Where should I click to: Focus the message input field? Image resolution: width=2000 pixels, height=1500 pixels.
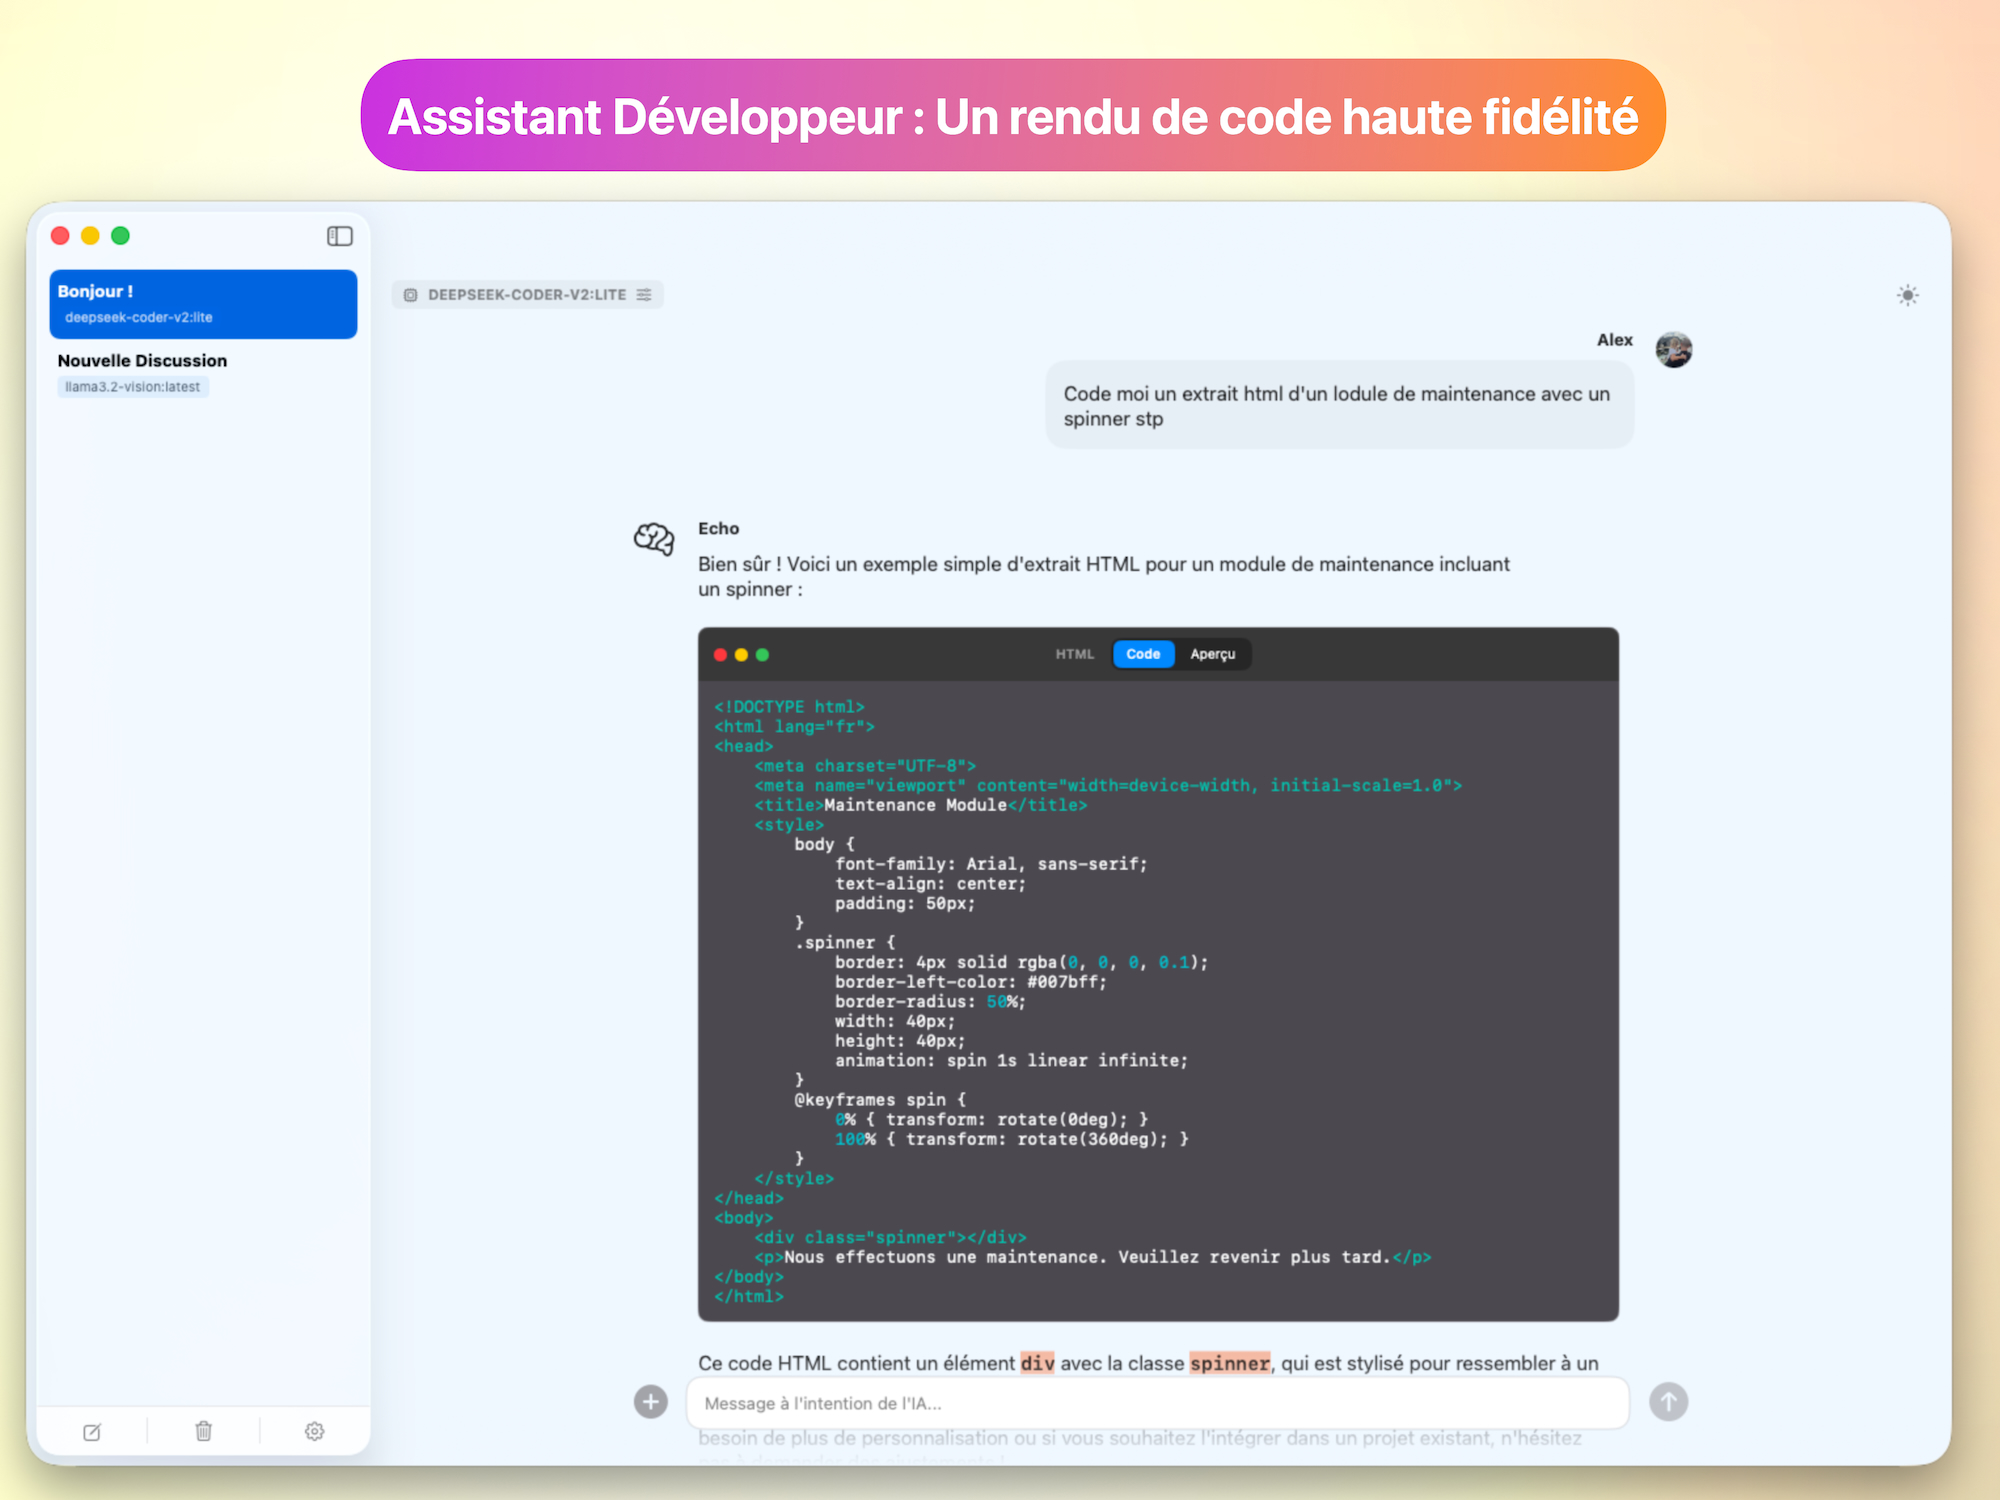(x=1157, y=1403)
